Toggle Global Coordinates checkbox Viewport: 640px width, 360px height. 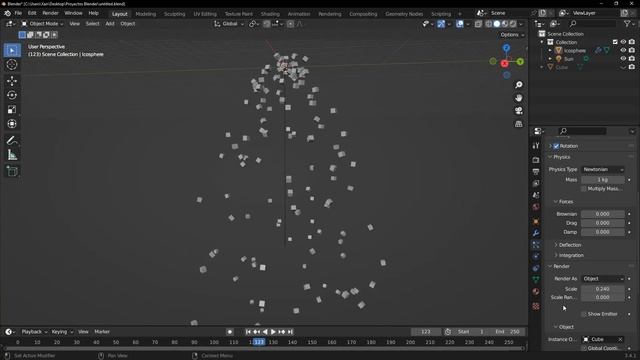(x=584, y=348)
